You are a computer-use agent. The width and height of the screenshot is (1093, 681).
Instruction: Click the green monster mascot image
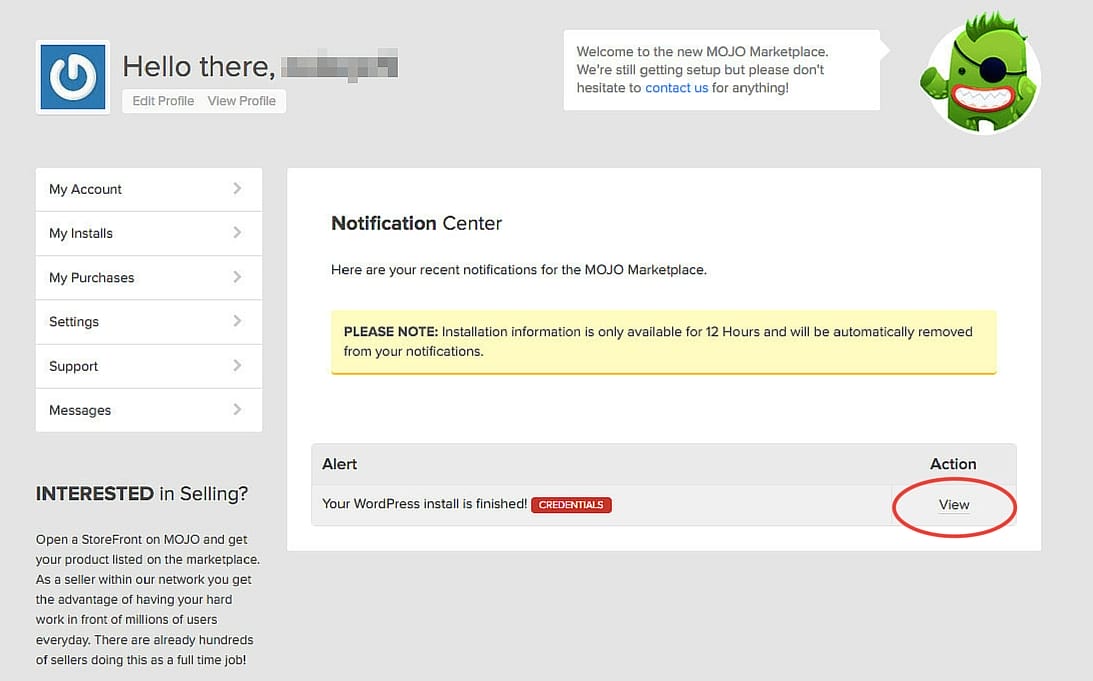coord(979,76)
